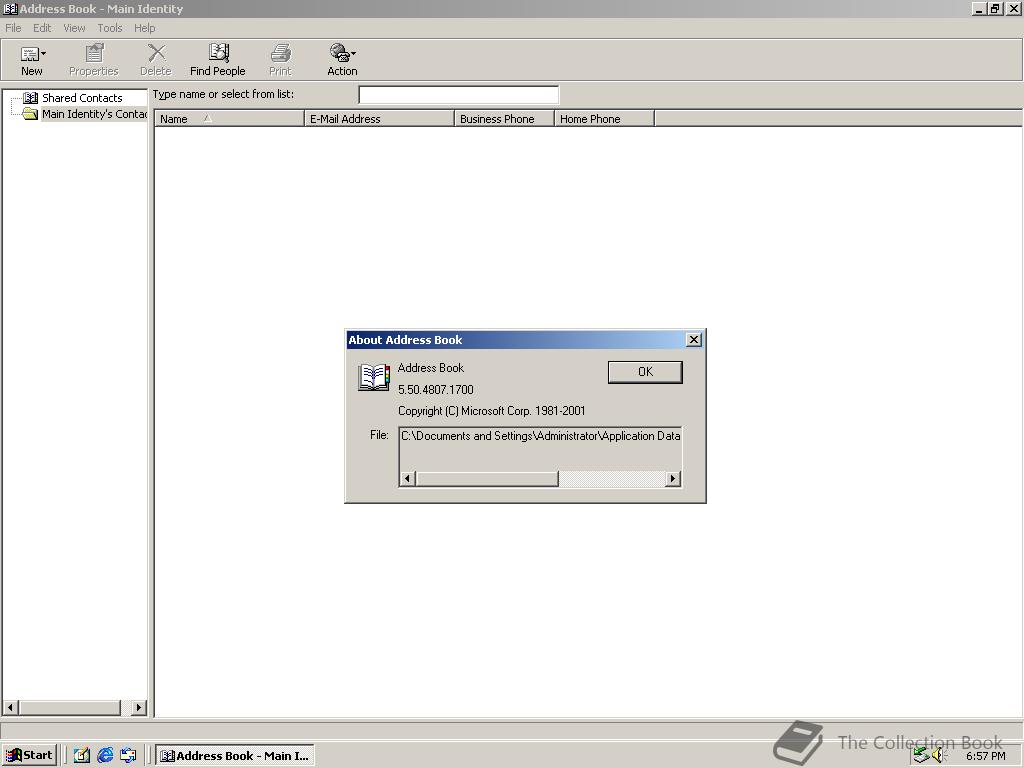
Task: Minimize the Address Book window
Action: pos(979,9)
